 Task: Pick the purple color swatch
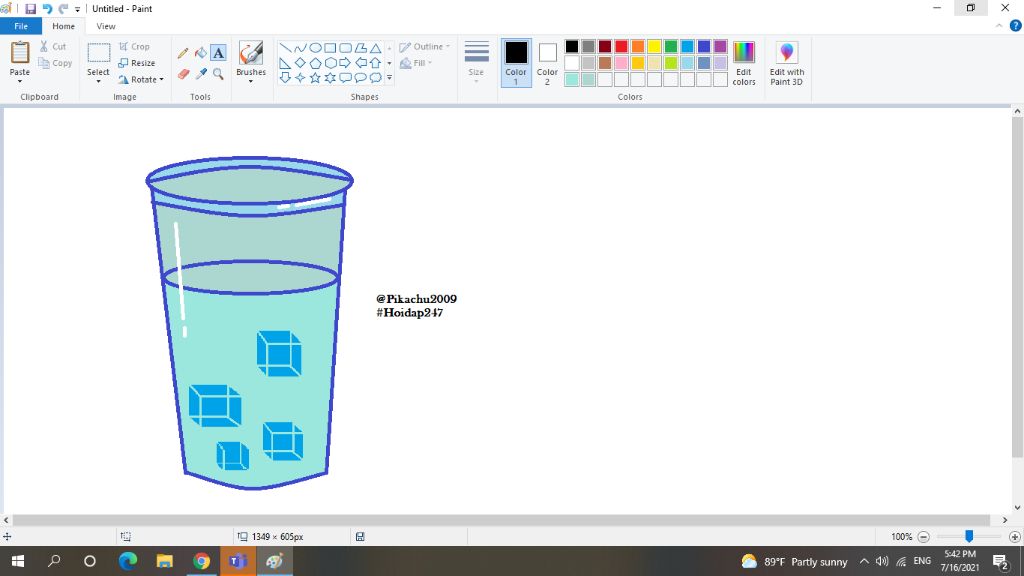point(720,46)
